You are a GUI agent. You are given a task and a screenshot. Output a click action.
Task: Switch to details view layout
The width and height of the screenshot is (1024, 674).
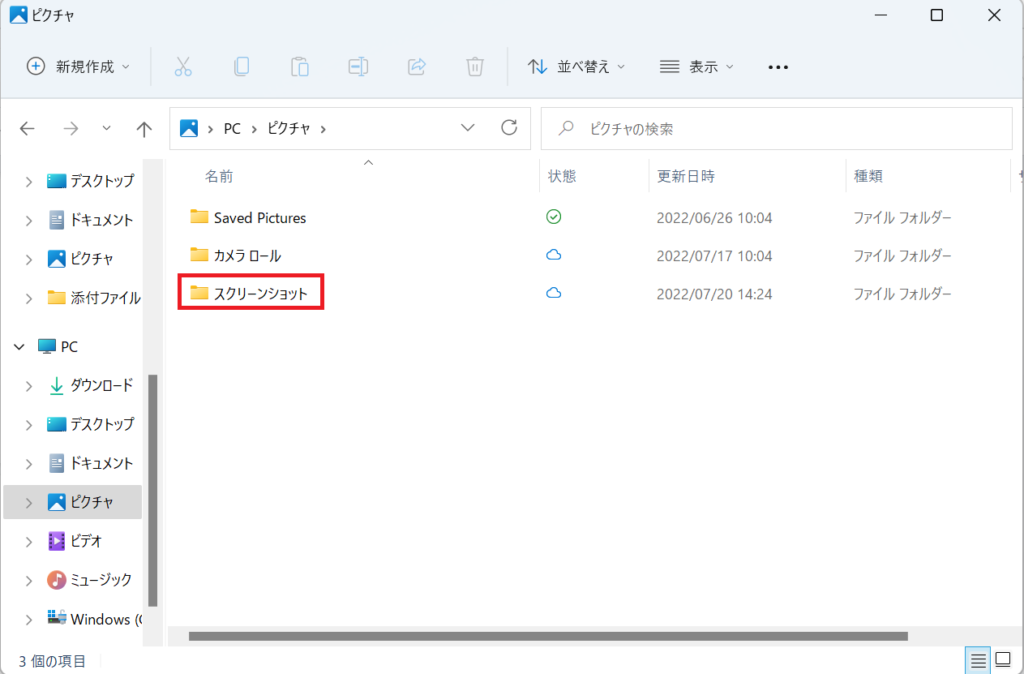coord(977,660)
